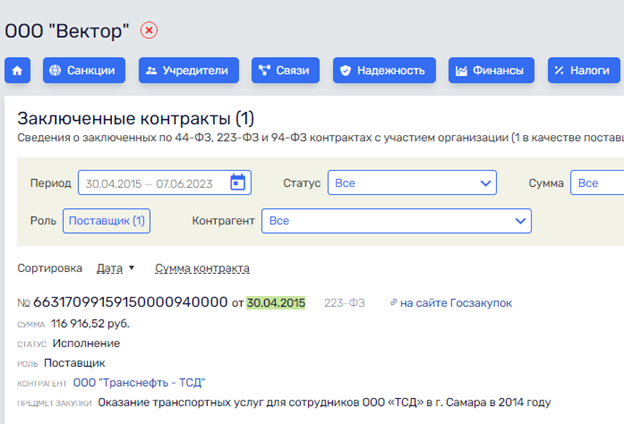Expand the Контрагент dropdown

(x=396, y=221)
